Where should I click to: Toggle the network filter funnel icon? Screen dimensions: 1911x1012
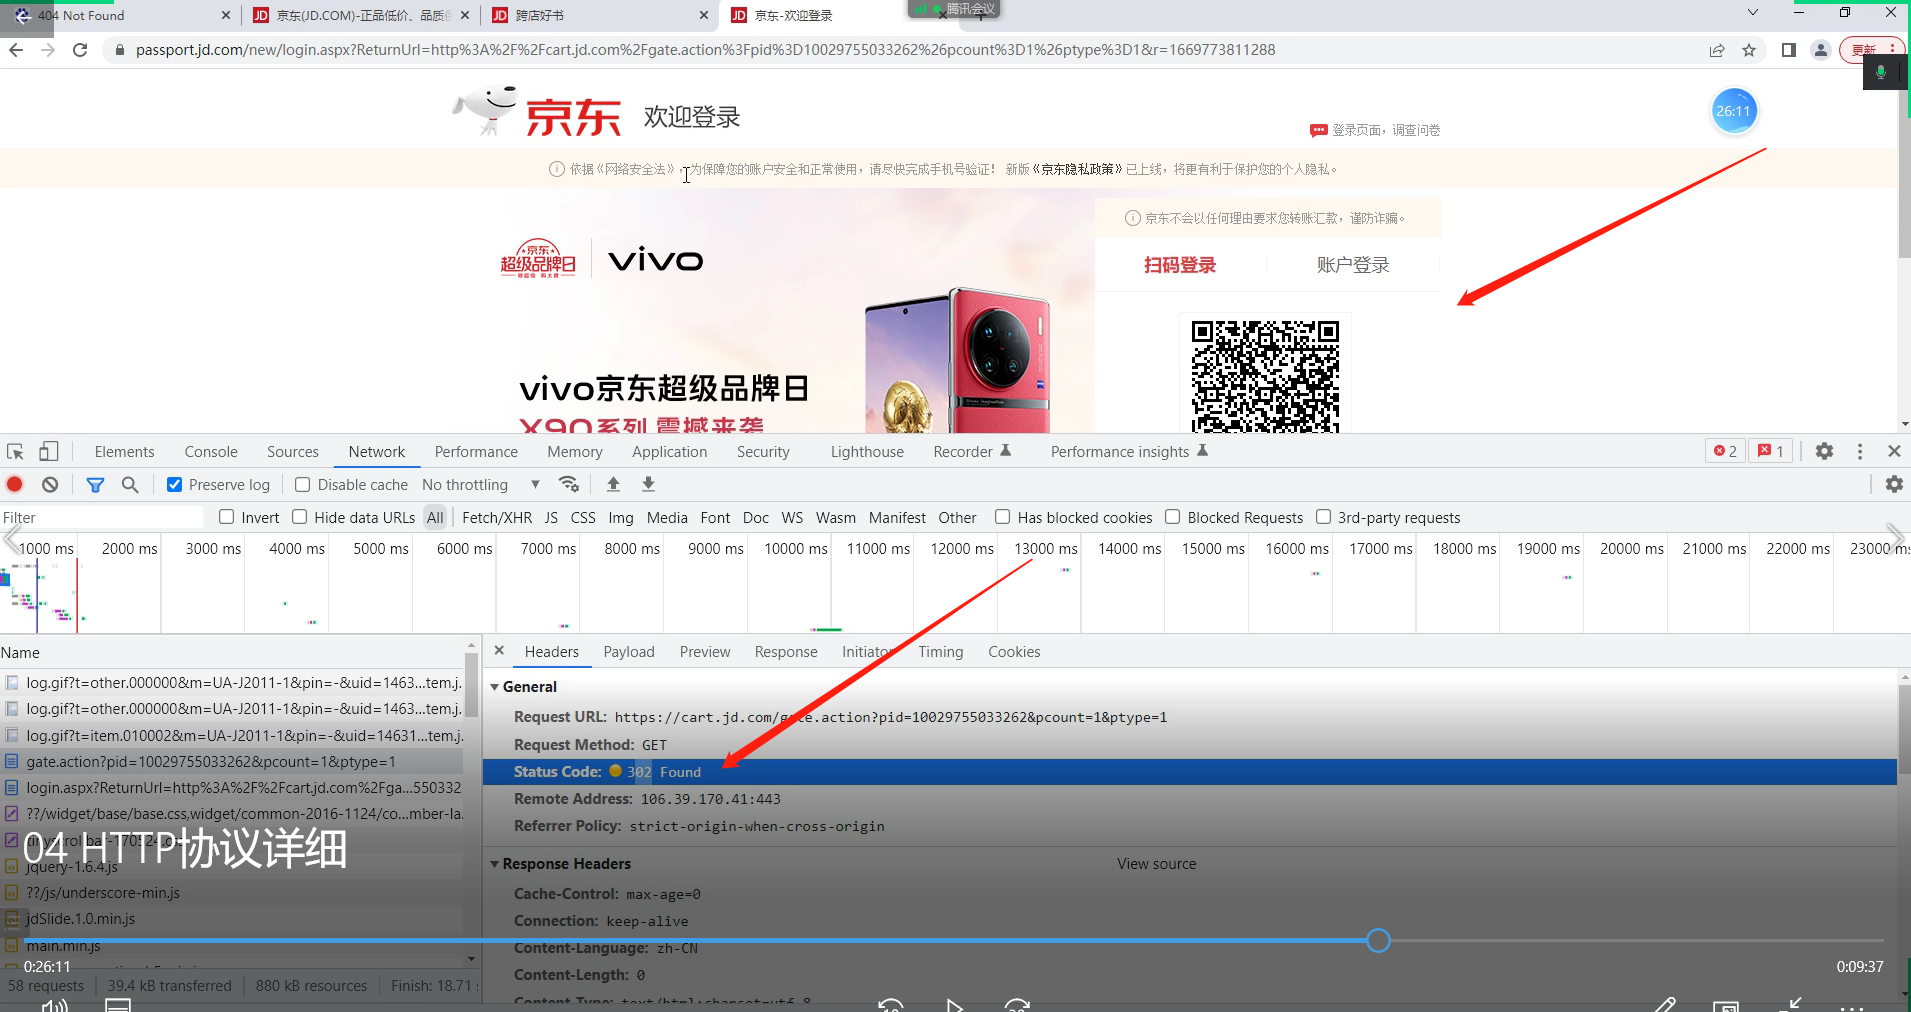pyautogui.click(x=95, y=485)
